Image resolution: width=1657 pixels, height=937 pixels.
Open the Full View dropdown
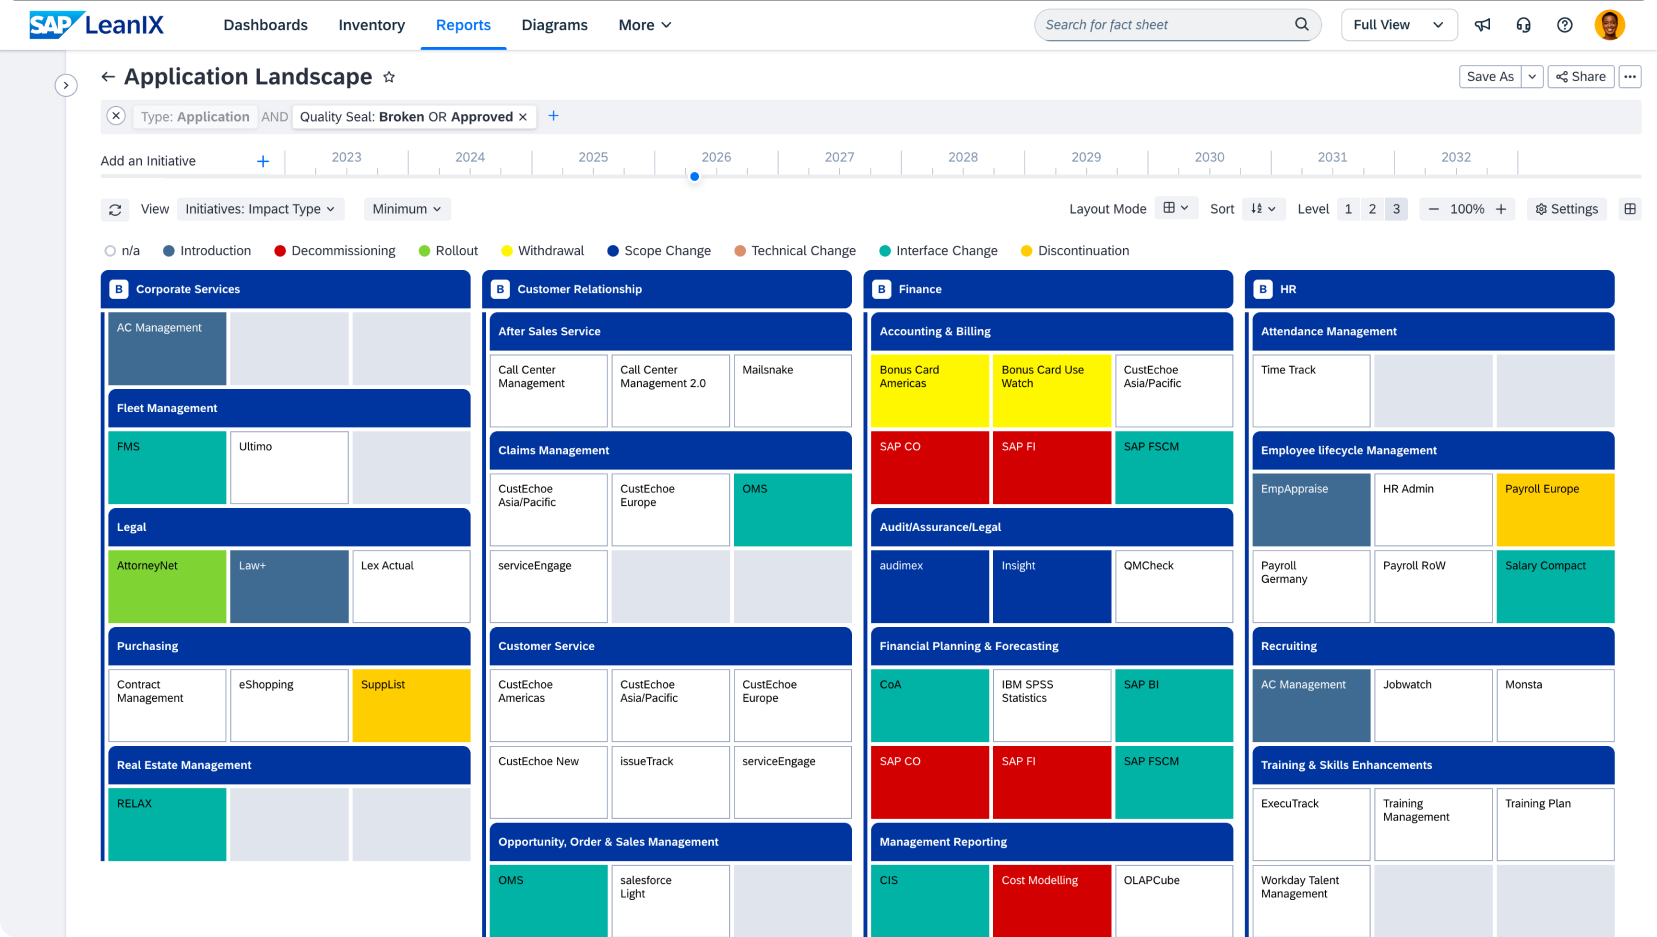click(1399, 25)
